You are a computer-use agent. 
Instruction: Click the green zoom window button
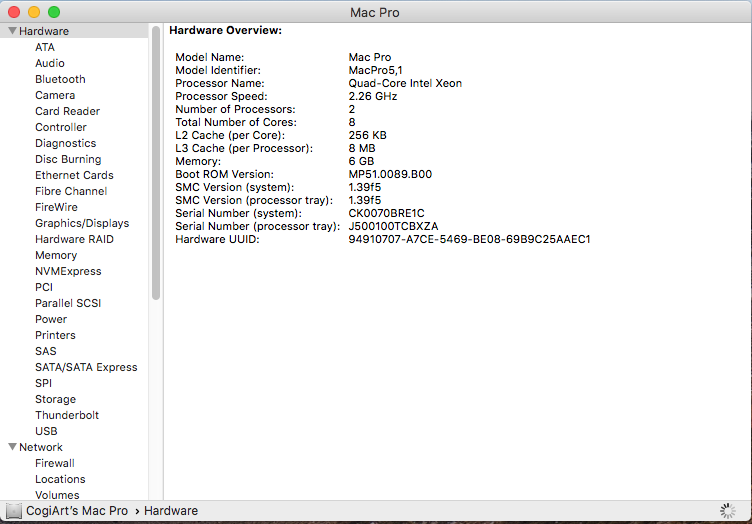pos(54,12)
